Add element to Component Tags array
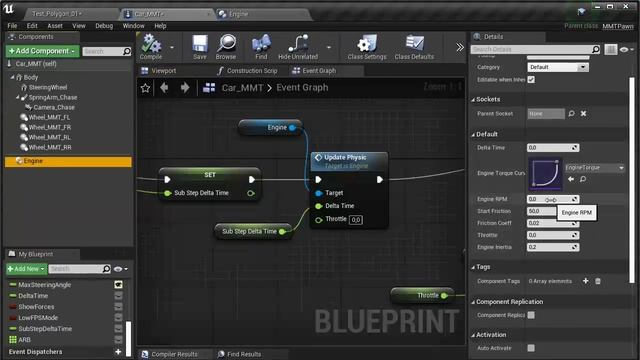This screenshot has height=360, width=640. (x=586, y=281)
